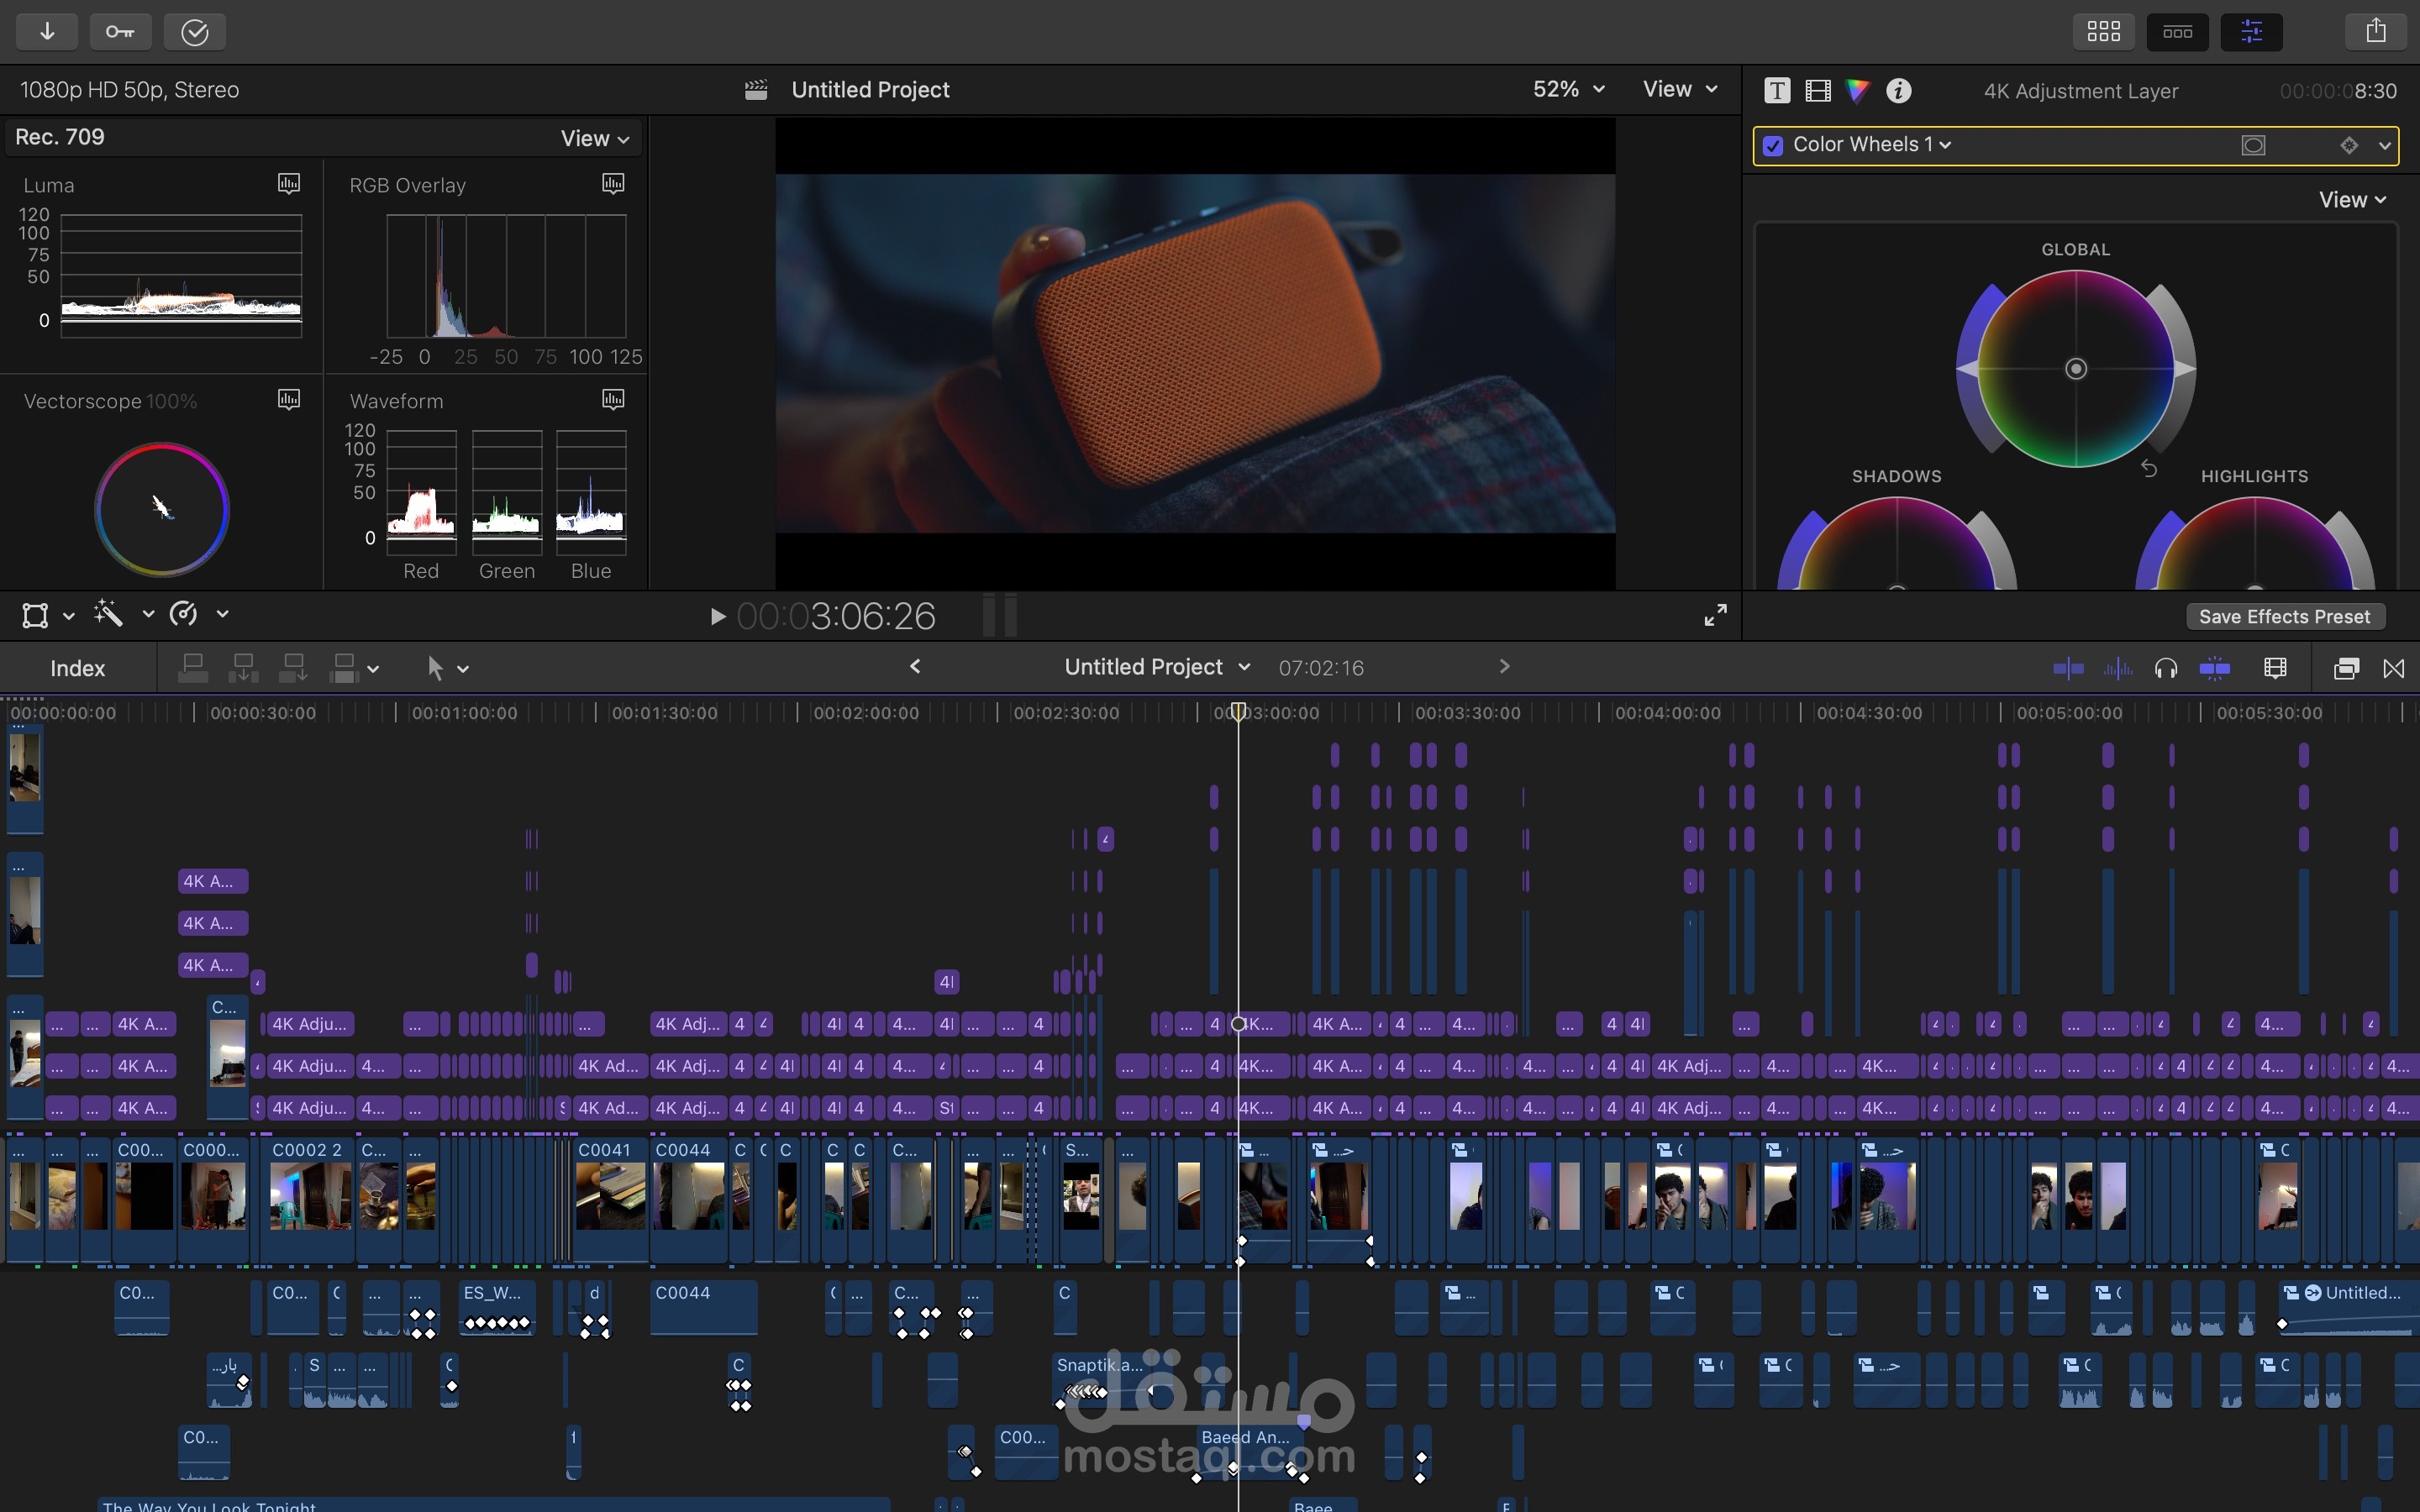2420x1512 pixels.
Task: Open the 52% viewer zoom dropdown
Action: [1568, 89]
